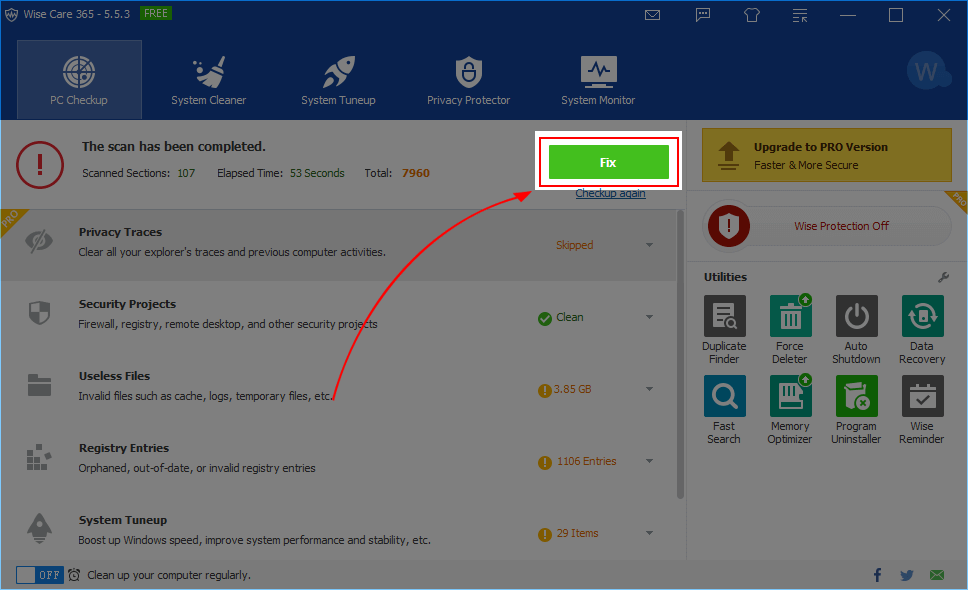This screenshot has height=590, width=968.
Task: Click the Checkup again link
Action: pyautogui.click(x=610, y=193)
